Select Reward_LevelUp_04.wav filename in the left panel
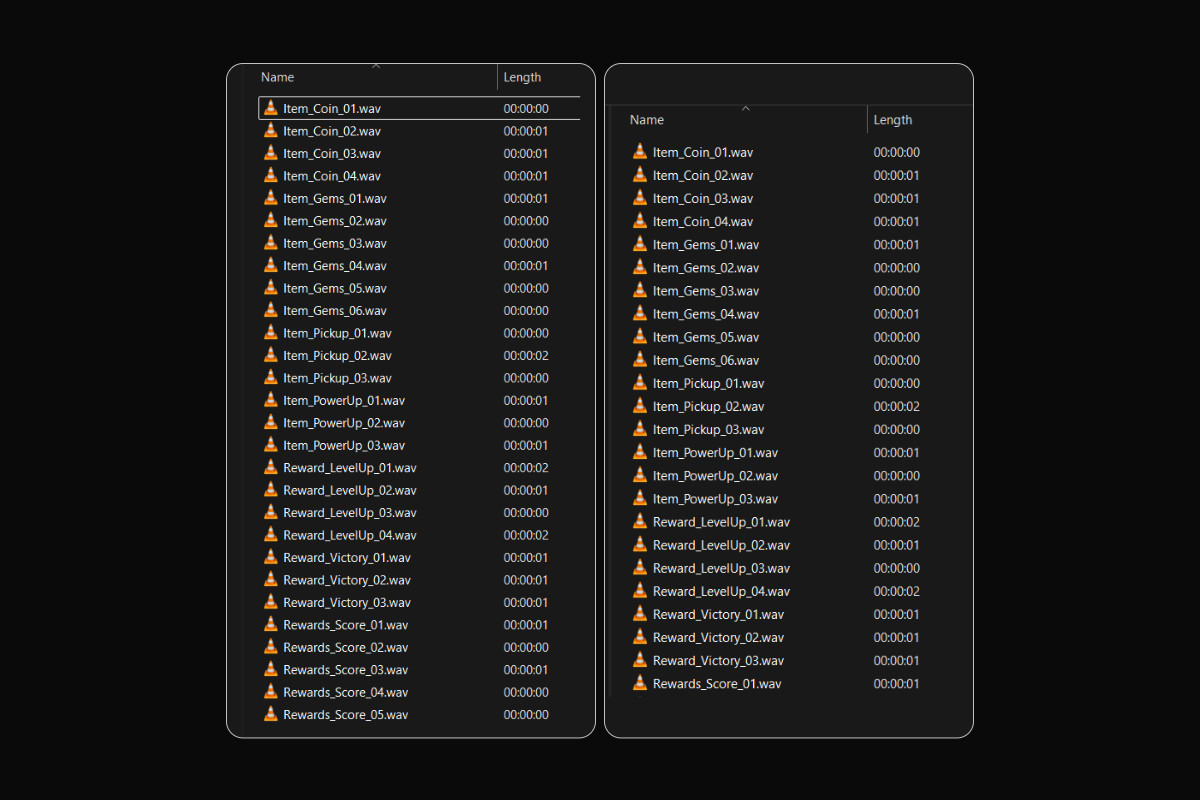1200x800 pixels. point(349,535)
